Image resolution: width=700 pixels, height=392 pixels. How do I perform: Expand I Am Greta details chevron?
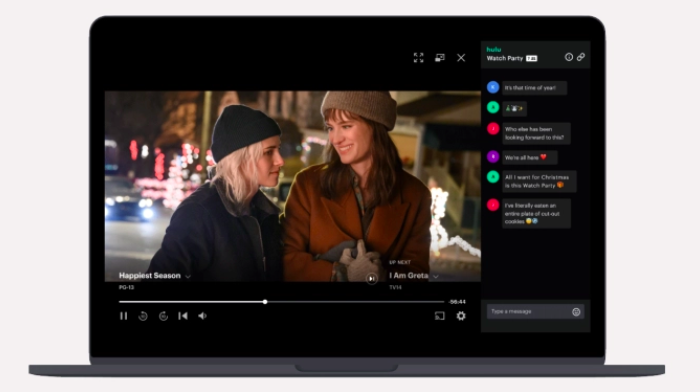436,277
